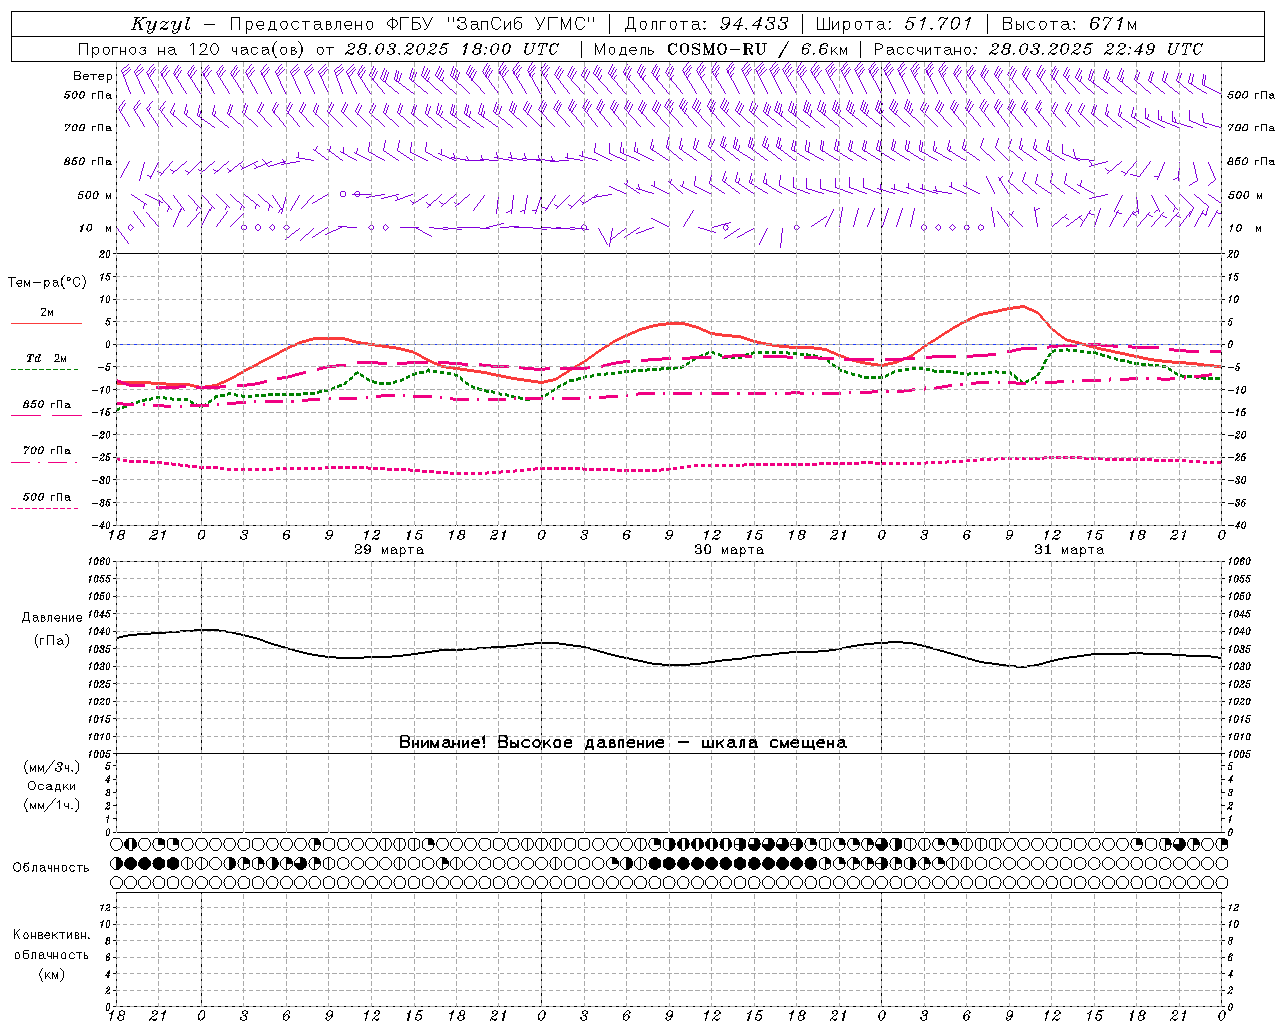Image resolution: width=1280 pixels, height=1024 pixels.
Task: Click the "Модель COSMO-RU / 6.6км" model label
Action: pos(721,49)
